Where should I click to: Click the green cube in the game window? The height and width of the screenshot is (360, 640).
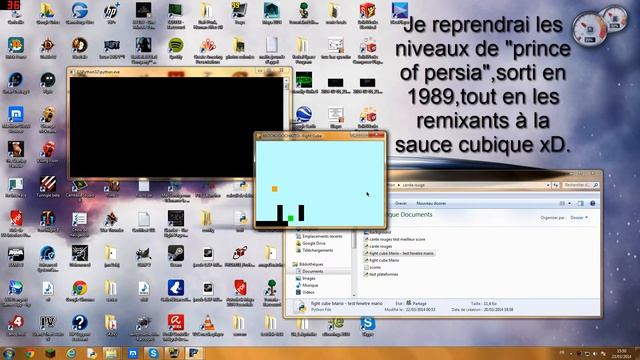point(291,218)
